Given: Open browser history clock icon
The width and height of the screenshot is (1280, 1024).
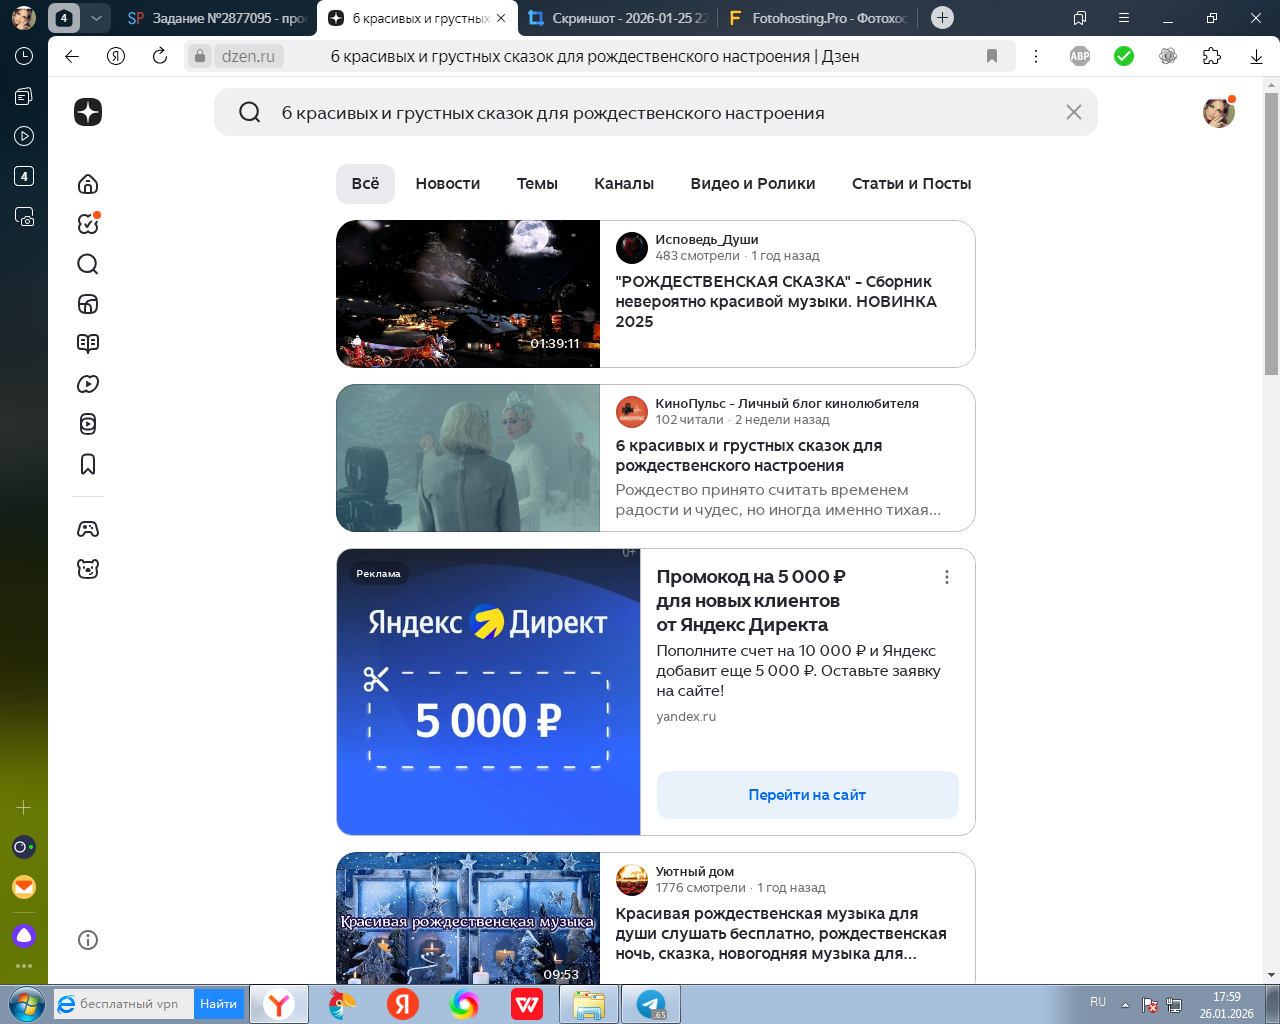Looking at the screenshot, I should (x=24, y=56).
